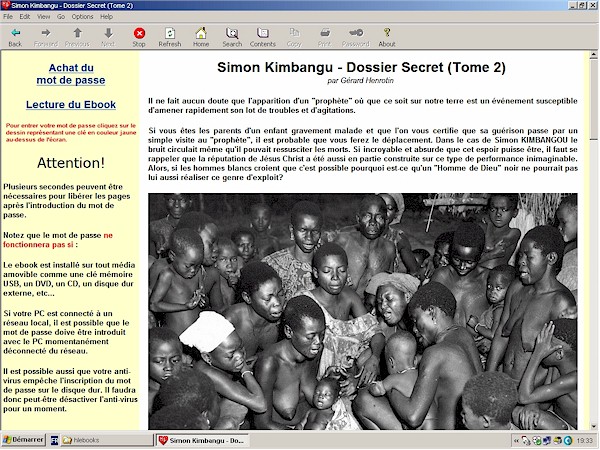Refresh the ebook page
This screenshot has width=600, height=450.
[170, 37]
